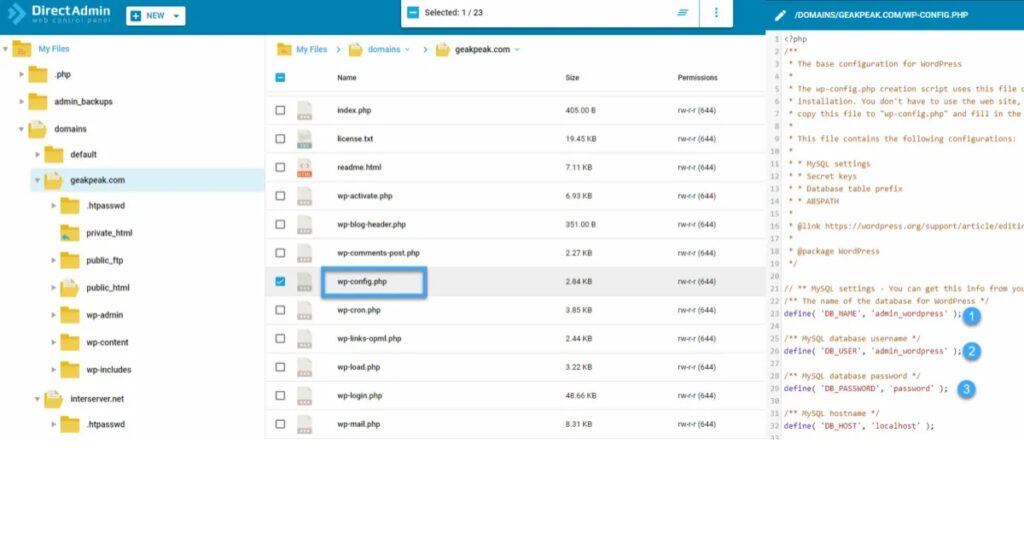Toggle the select-all checkbox in the header
The height and width of the screenshot is (538, 1024).
click(280, 78)
